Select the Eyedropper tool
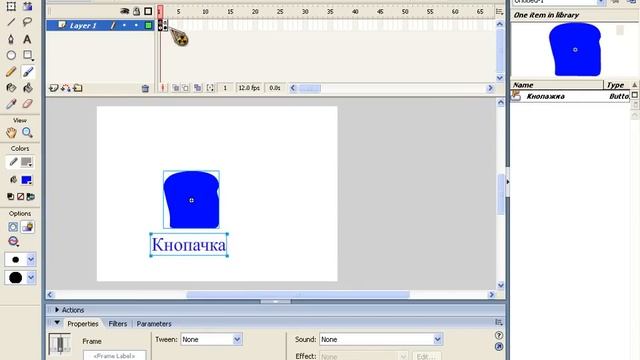This screenshot has height=360, width=640. pos(11,104)
